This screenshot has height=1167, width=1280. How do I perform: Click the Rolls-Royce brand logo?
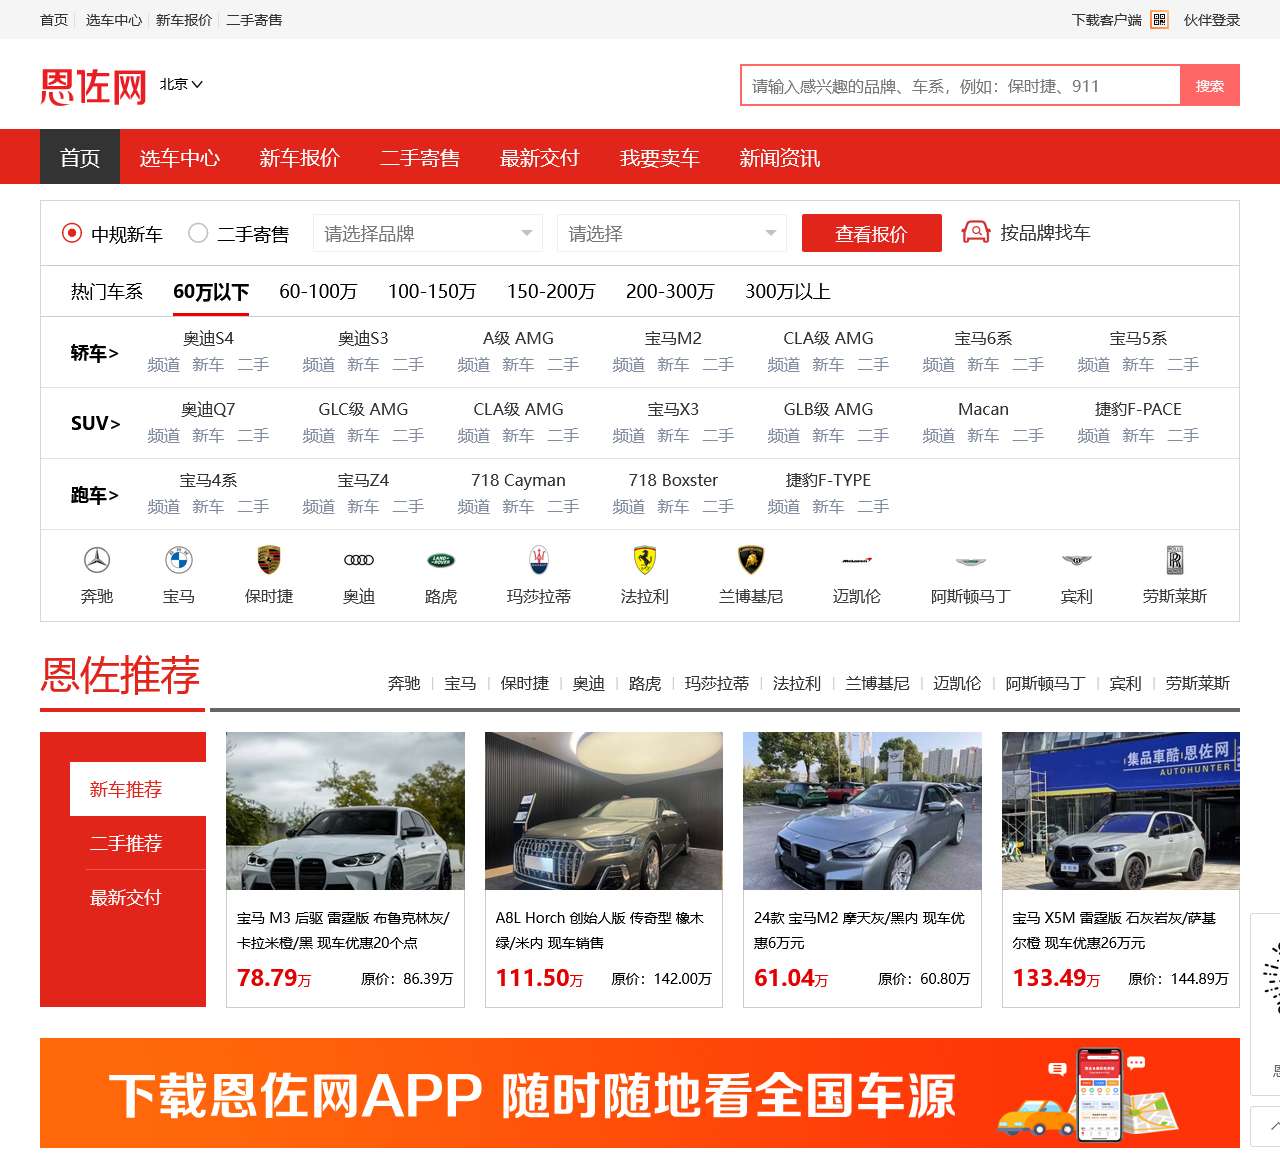point(1175,560)
